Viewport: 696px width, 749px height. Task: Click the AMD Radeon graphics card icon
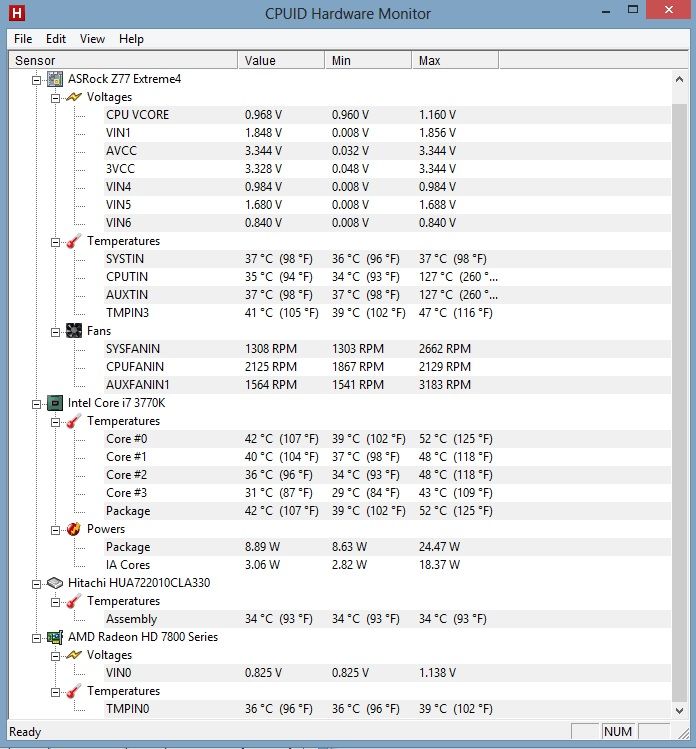[55, 637]
